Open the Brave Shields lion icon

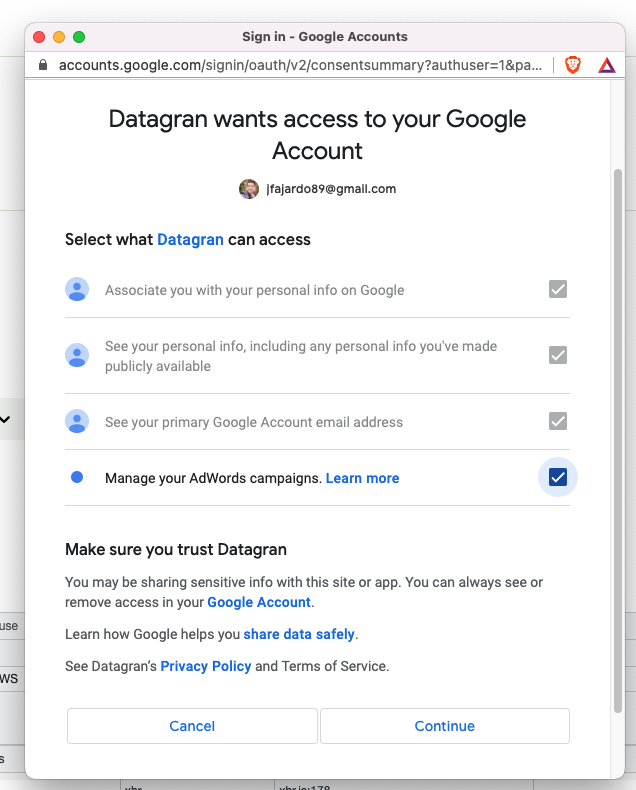[x=573, y=65]
